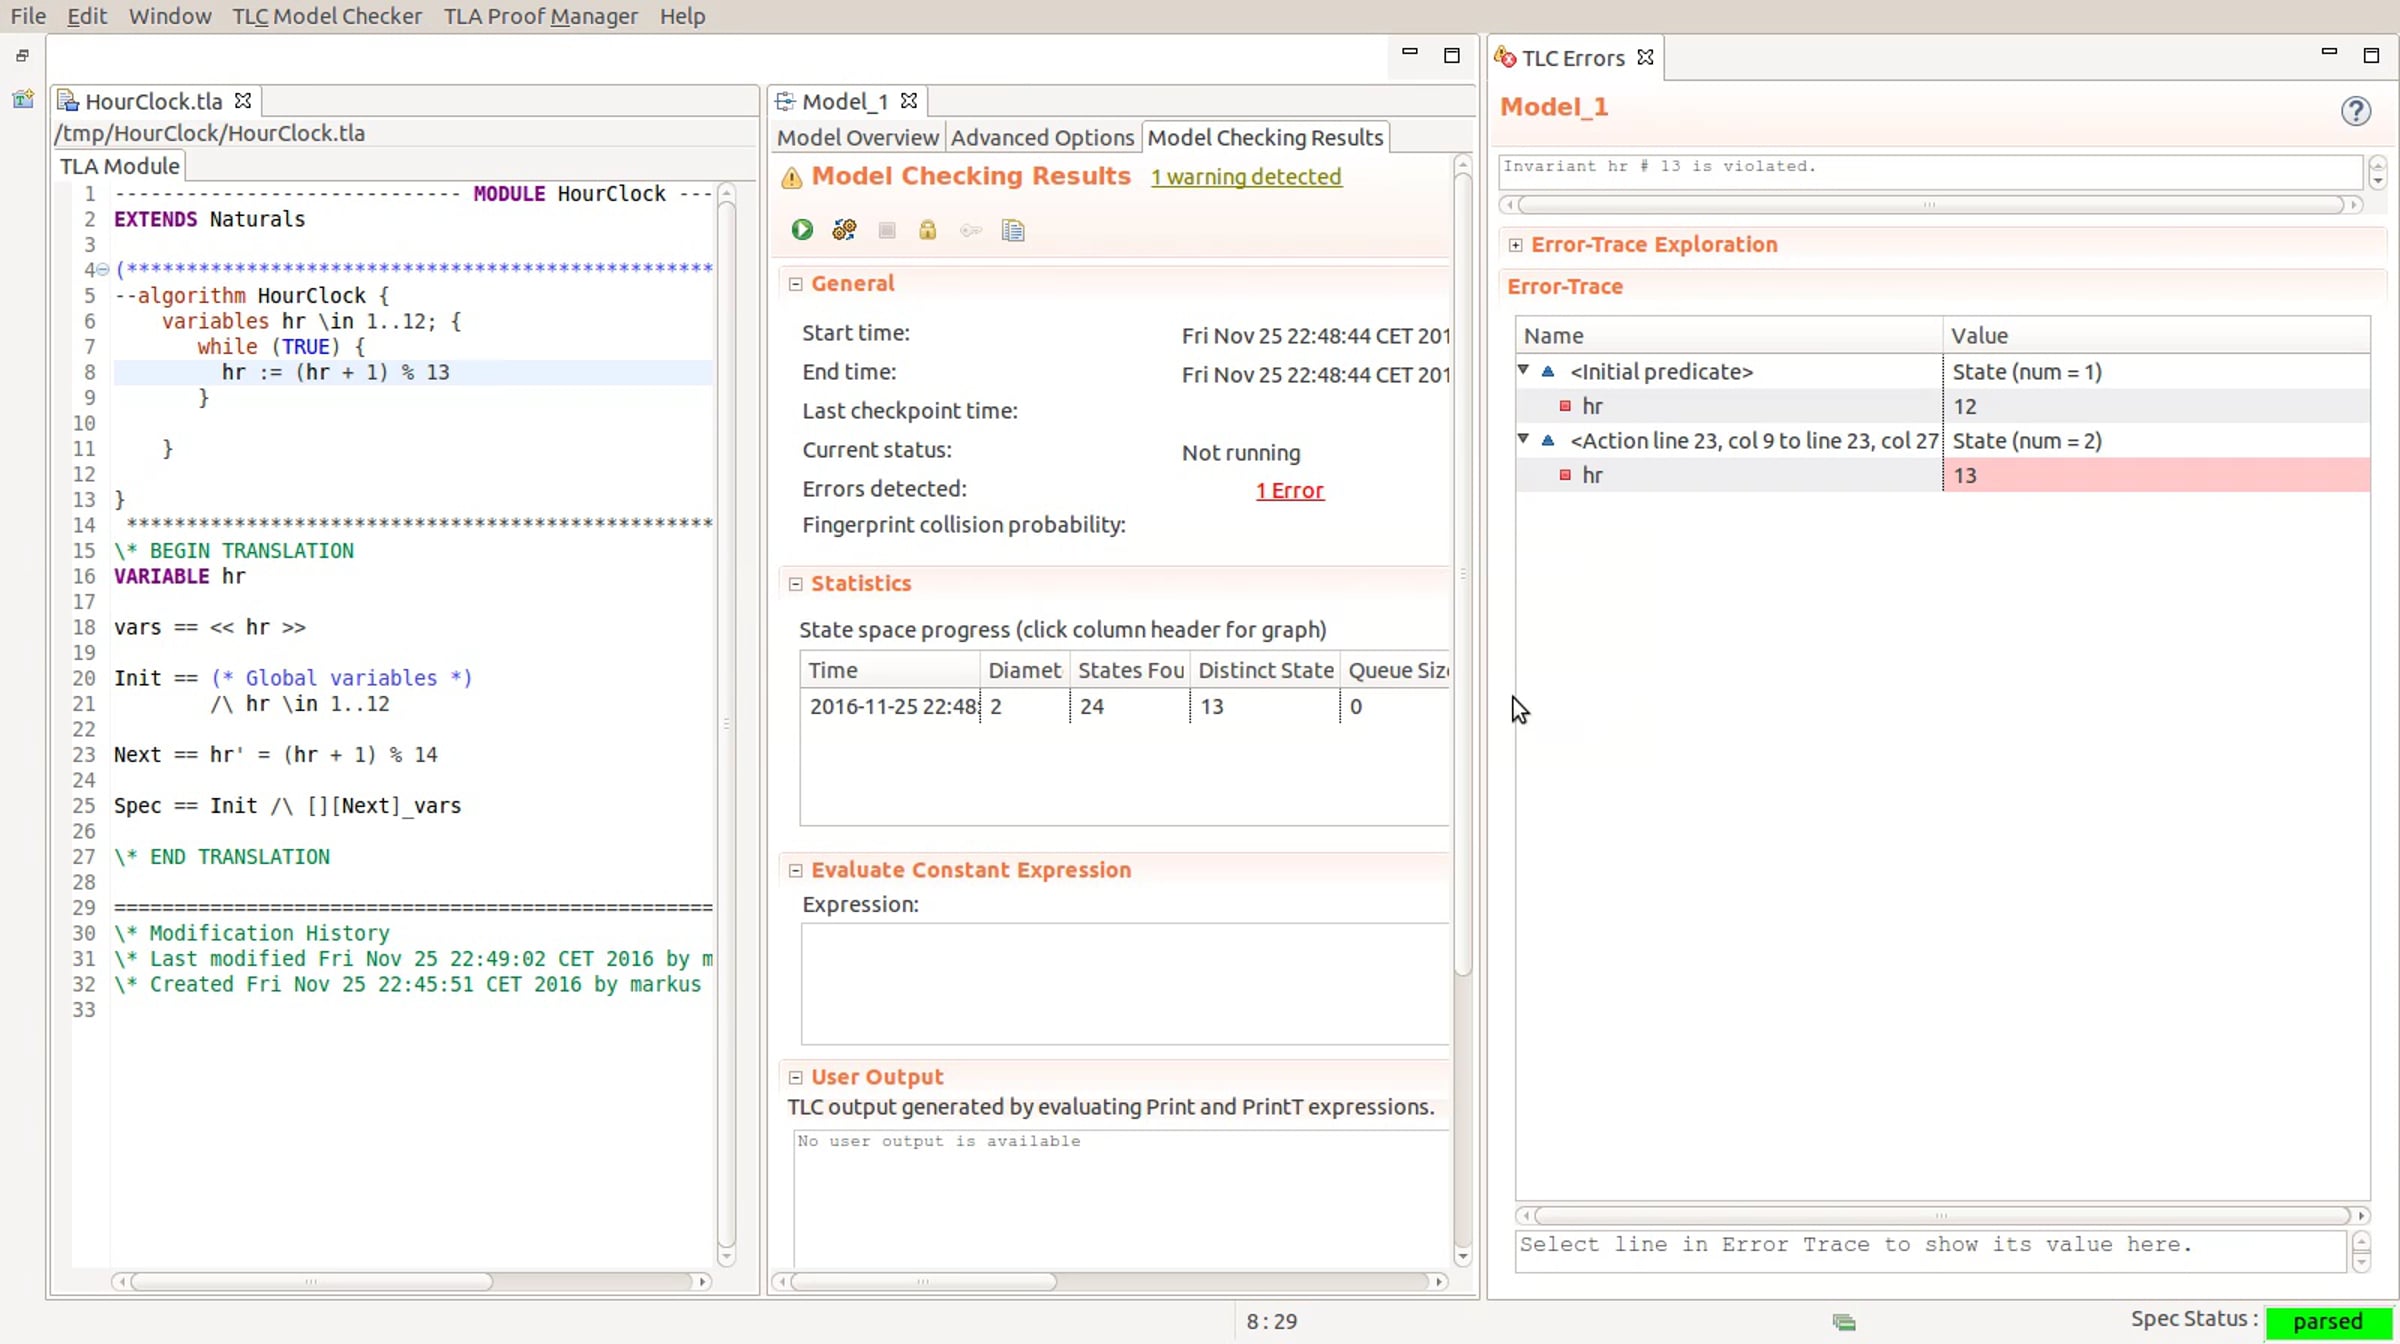Click the States Fou column header
Screen dimensions: 2400x1344
[1130, 671]
